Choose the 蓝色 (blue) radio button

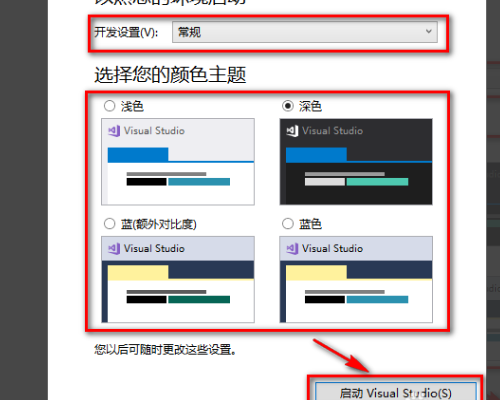coord(288,224)
